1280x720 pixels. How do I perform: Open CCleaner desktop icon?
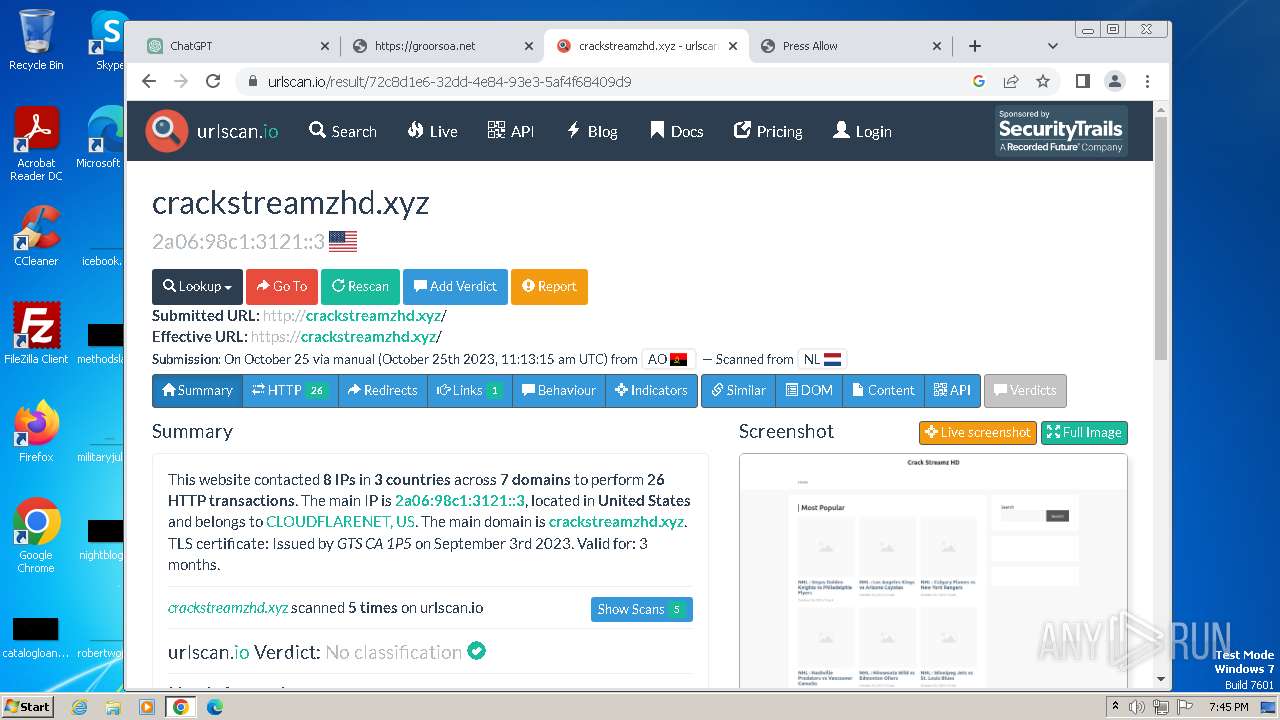[x=36, y=236]
